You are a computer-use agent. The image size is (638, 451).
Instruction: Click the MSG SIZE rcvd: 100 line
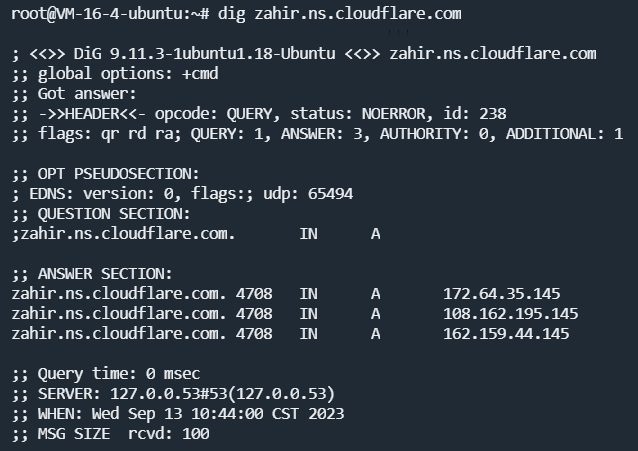click(110, 434)
